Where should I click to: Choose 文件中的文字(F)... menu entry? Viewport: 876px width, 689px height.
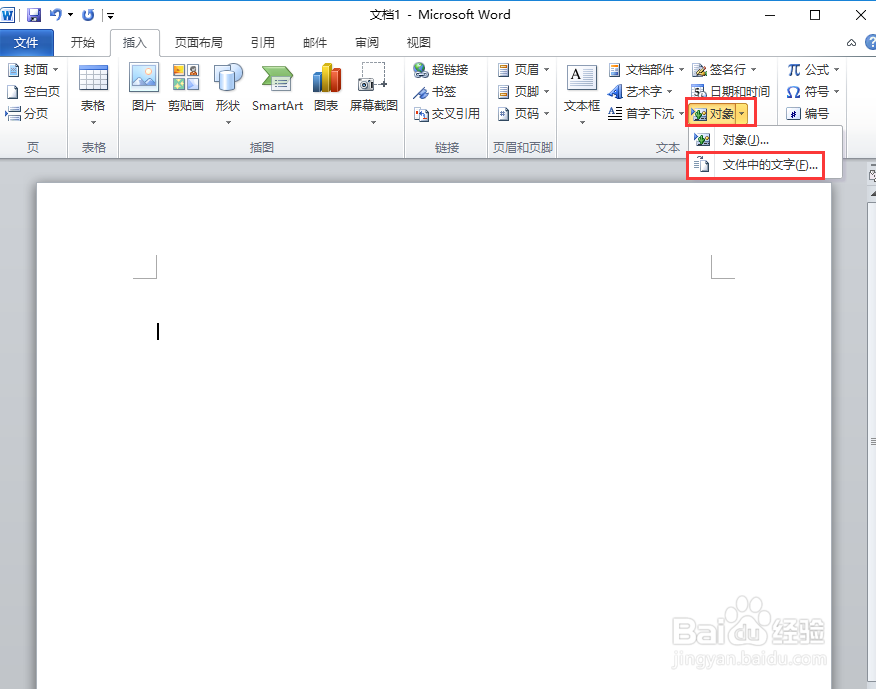click(x=765, y=165)
